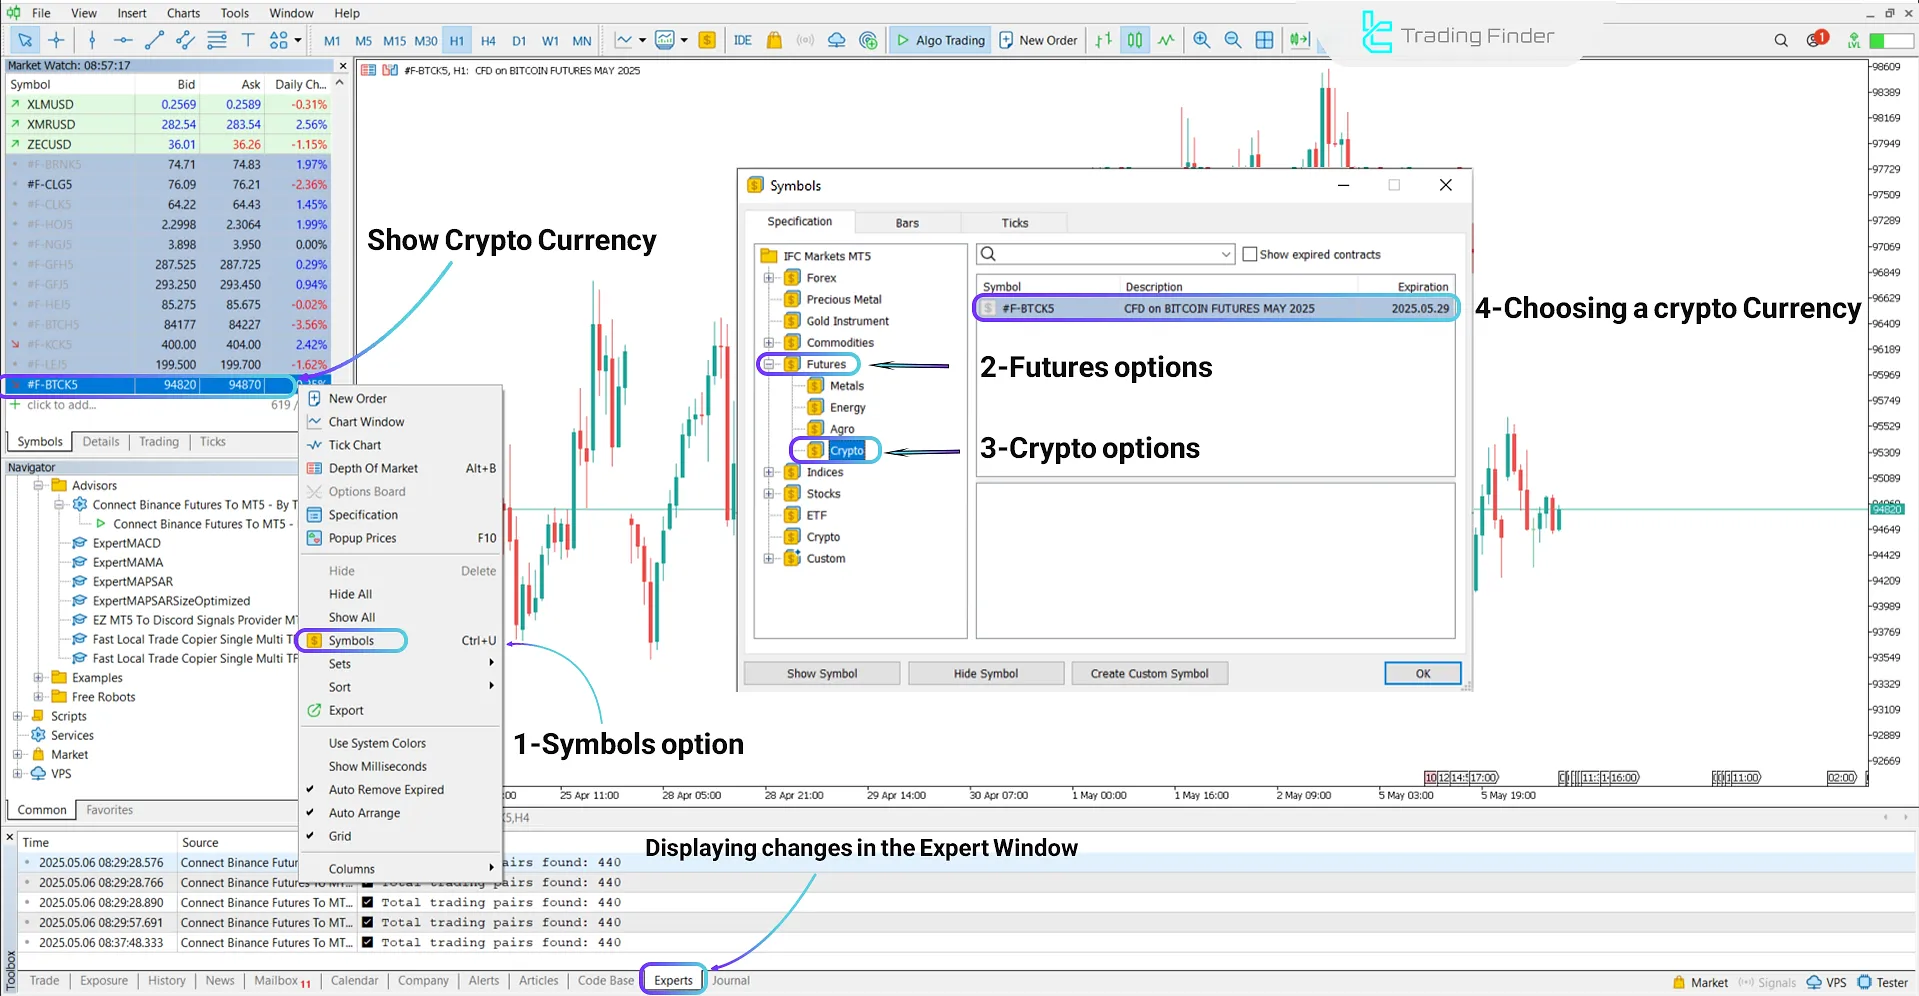The image size is (1919, 996).
Task: Select the Crosshair tool
Action: [x=56, y=41]
